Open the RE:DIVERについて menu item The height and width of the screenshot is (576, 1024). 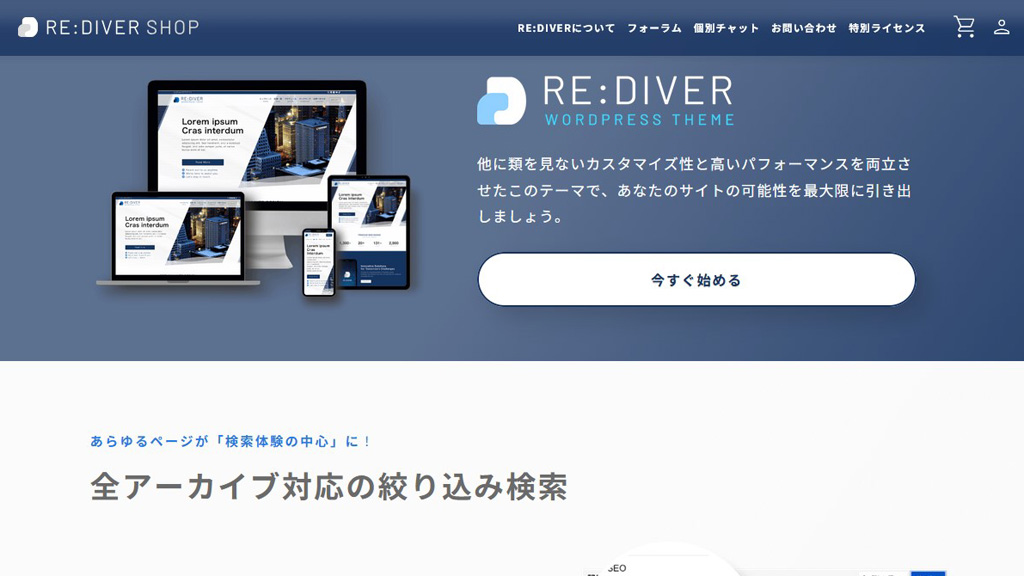(x=564, y=29)
